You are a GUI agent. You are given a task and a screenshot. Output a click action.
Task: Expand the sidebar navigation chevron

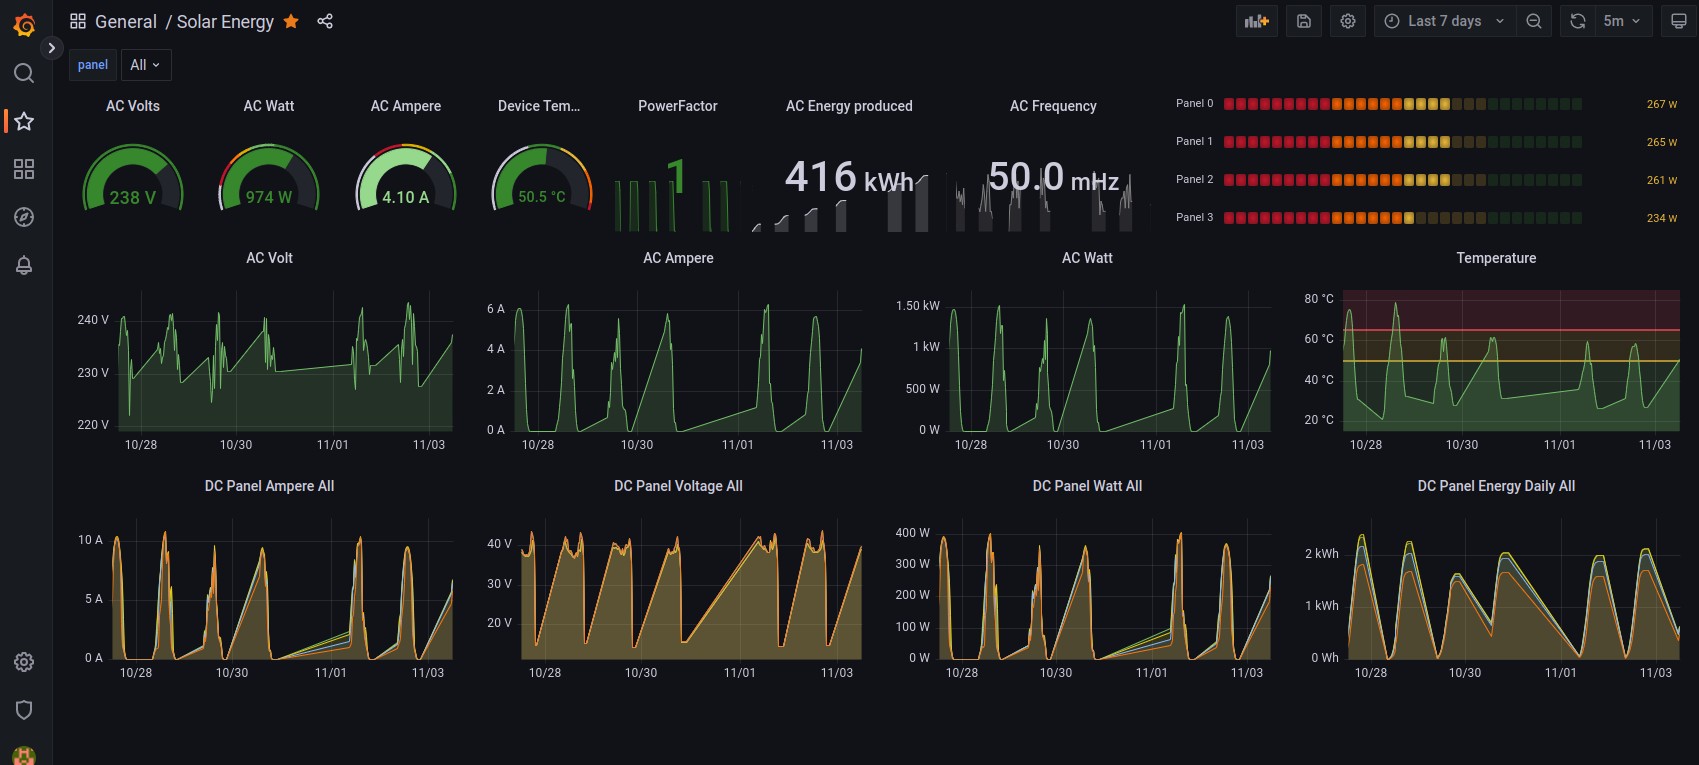tap(52, 47)
